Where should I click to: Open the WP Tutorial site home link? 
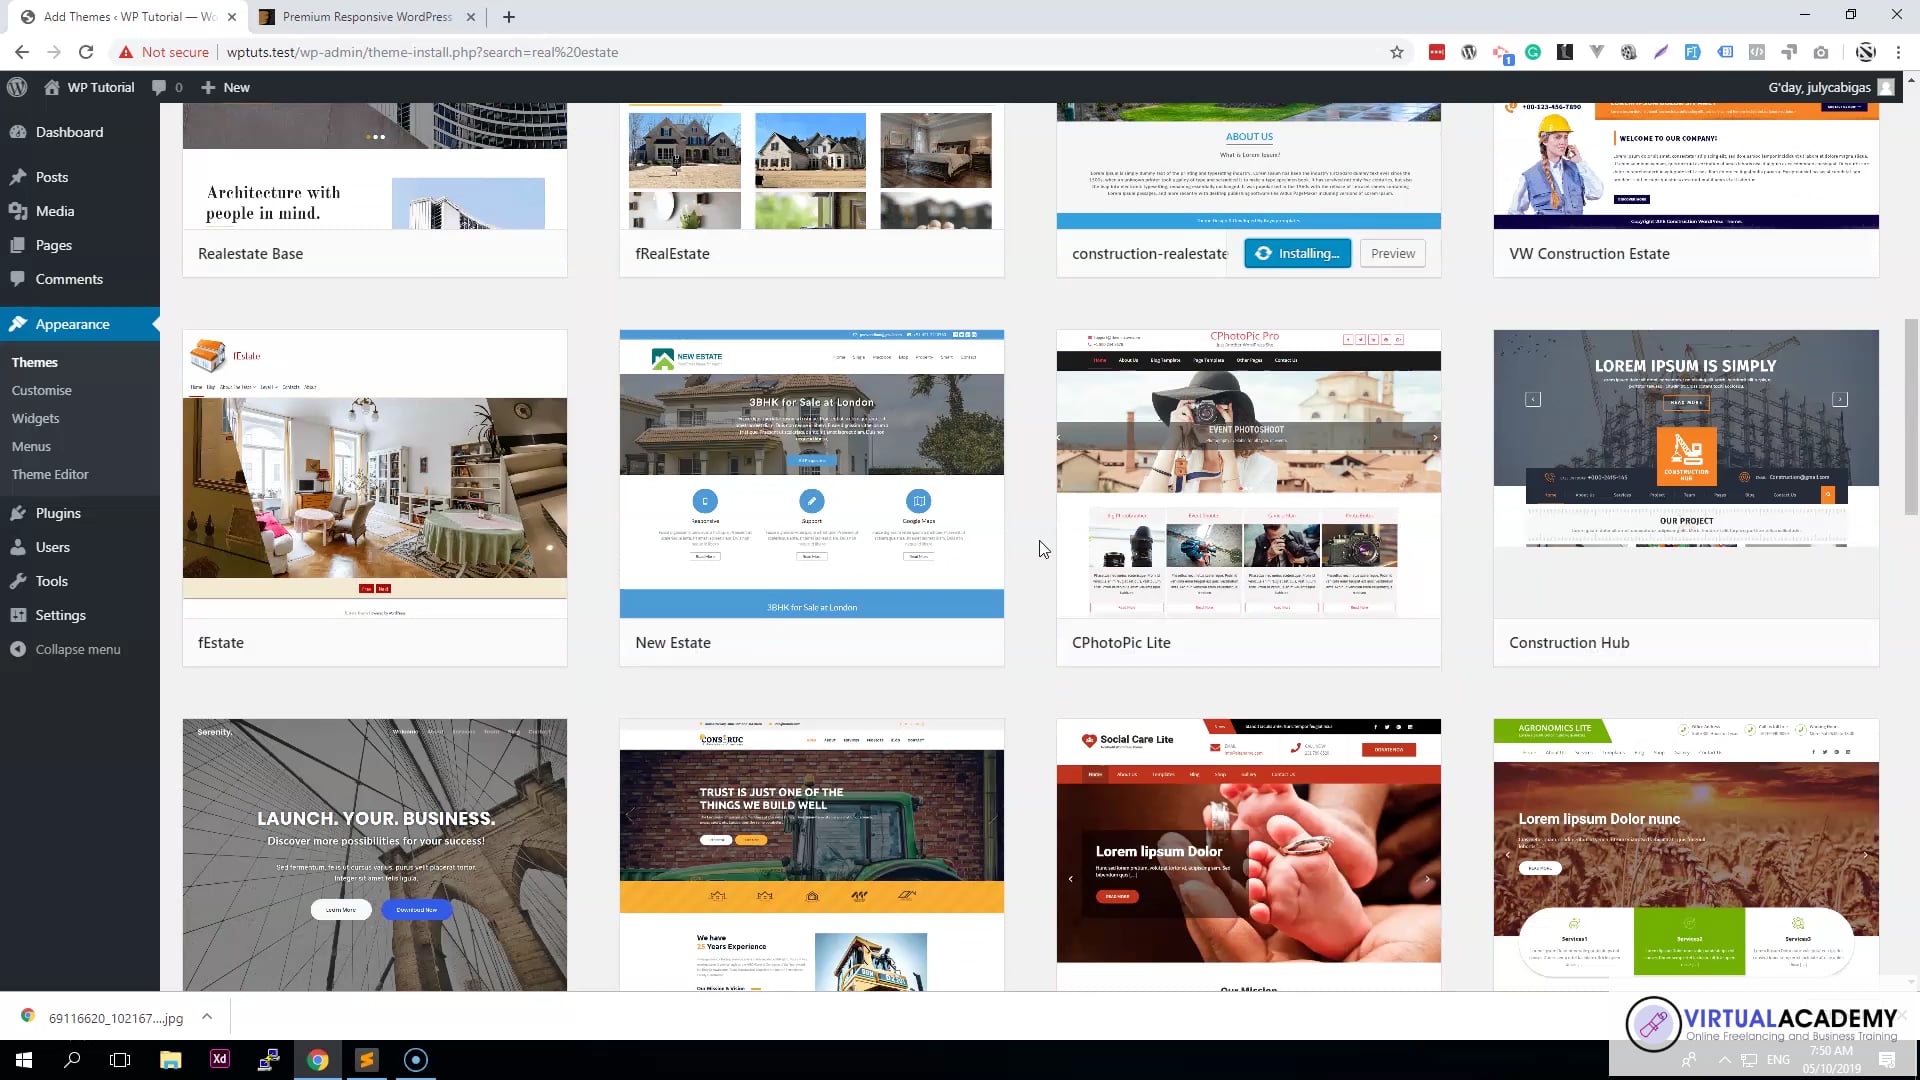(x=89, y=87)
